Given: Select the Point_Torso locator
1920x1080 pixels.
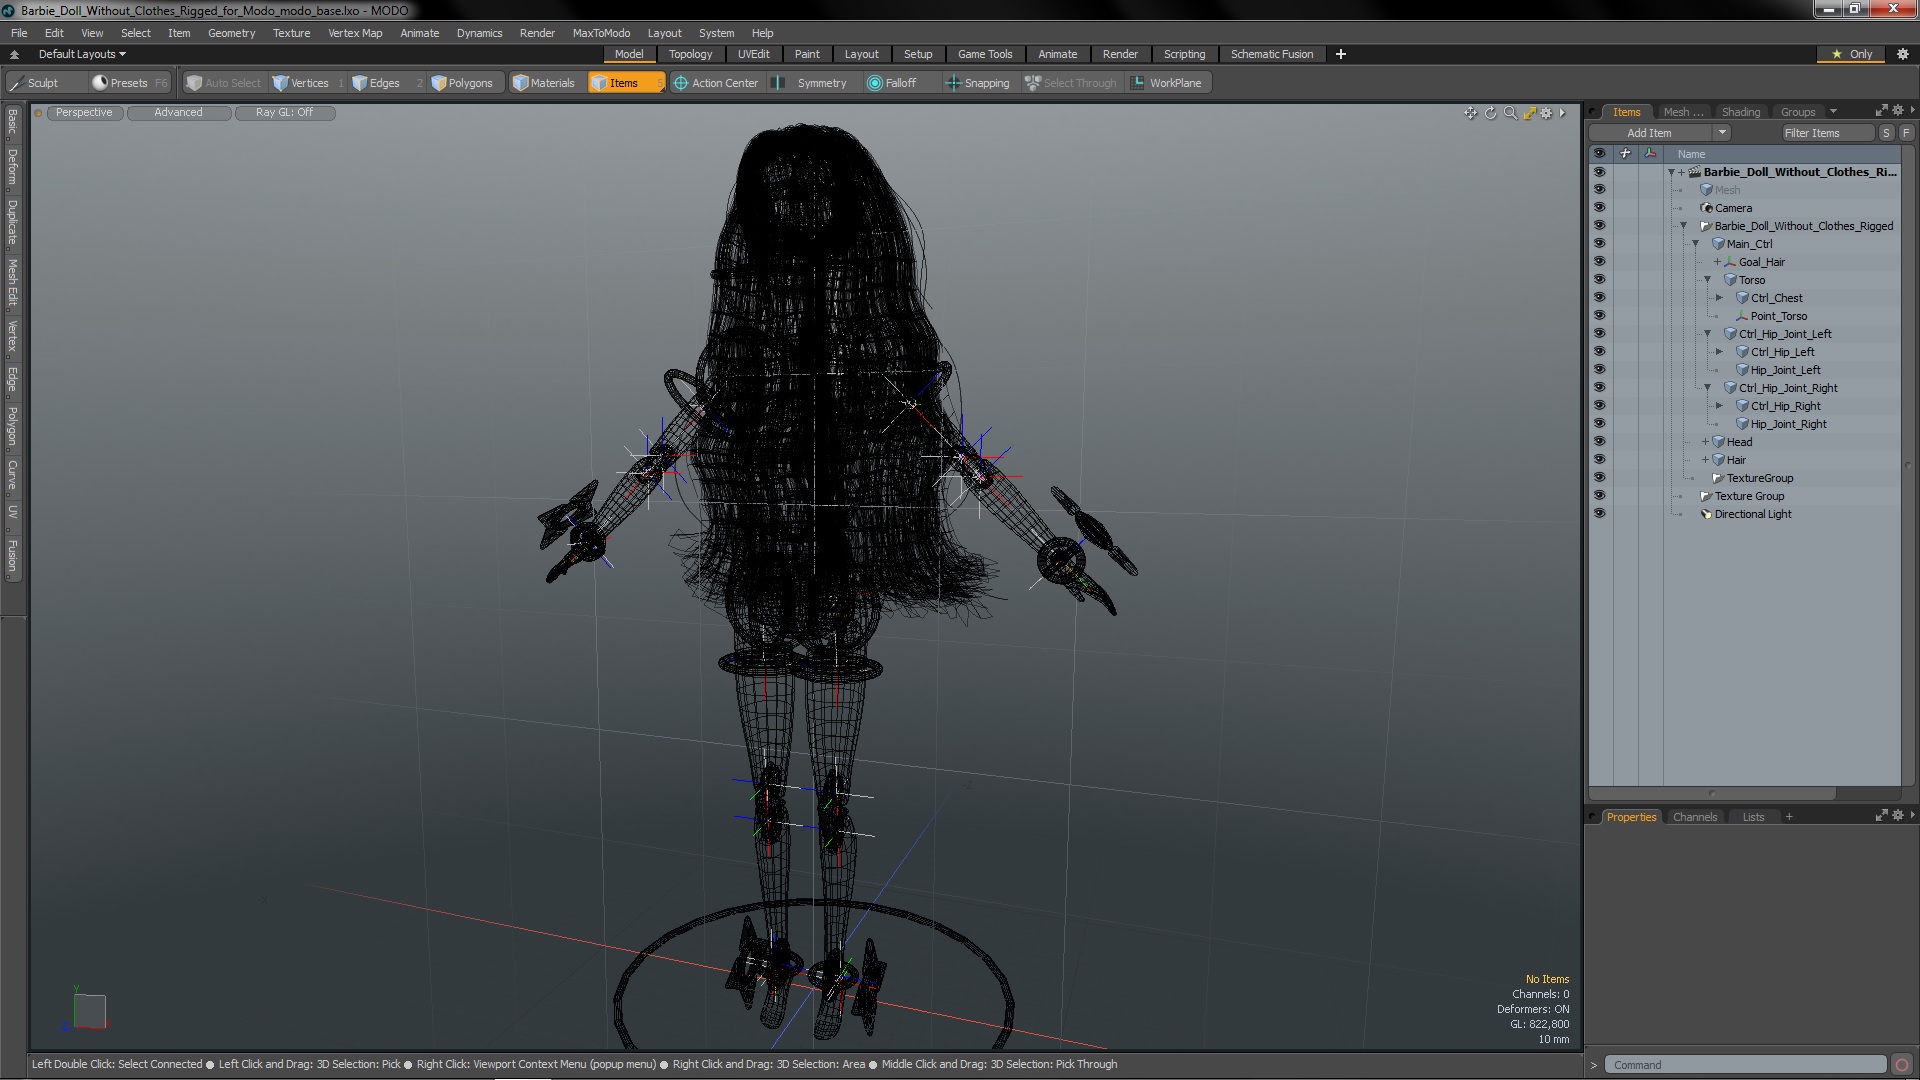Looking at the screenshot, I should click(1778, 316).
